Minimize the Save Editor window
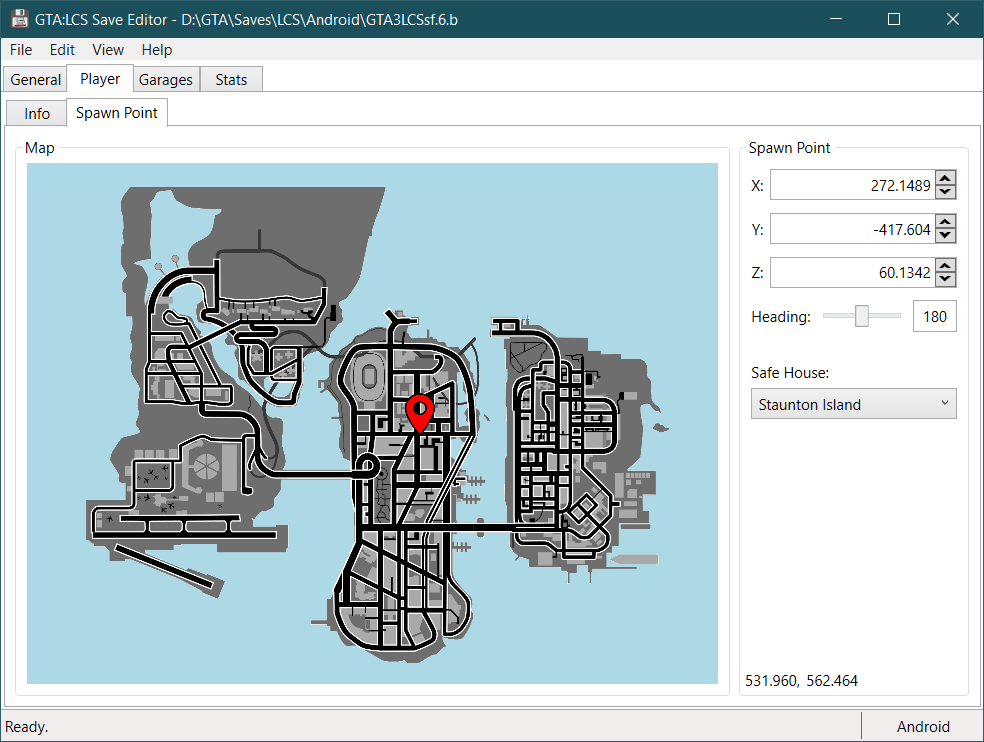Image resolution: width=984 pixels, height=742 pixels. tap(836, 19)
